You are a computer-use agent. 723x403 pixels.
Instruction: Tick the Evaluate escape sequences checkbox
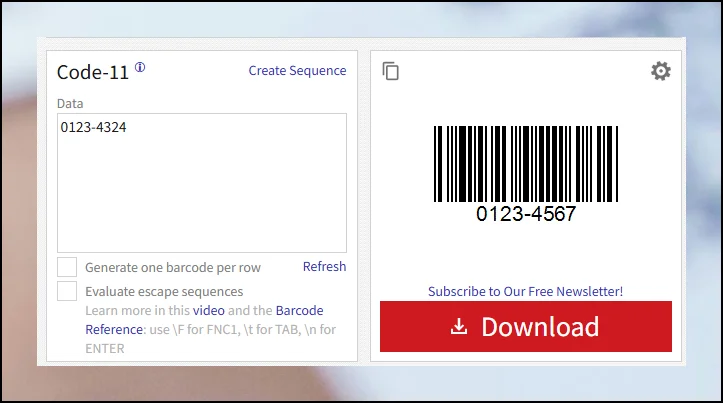[67, 291]
